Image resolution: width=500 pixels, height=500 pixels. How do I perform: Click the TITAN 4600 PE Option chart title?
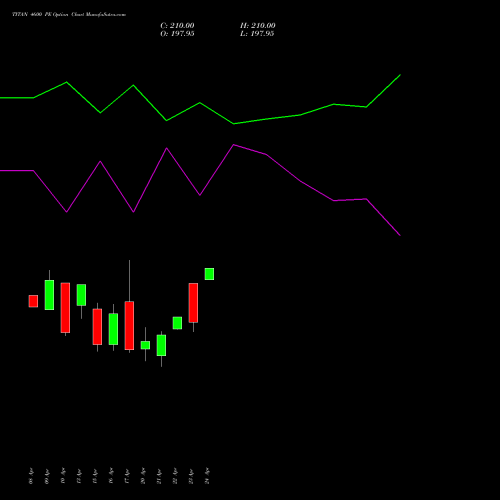click(x=69, y=15)
